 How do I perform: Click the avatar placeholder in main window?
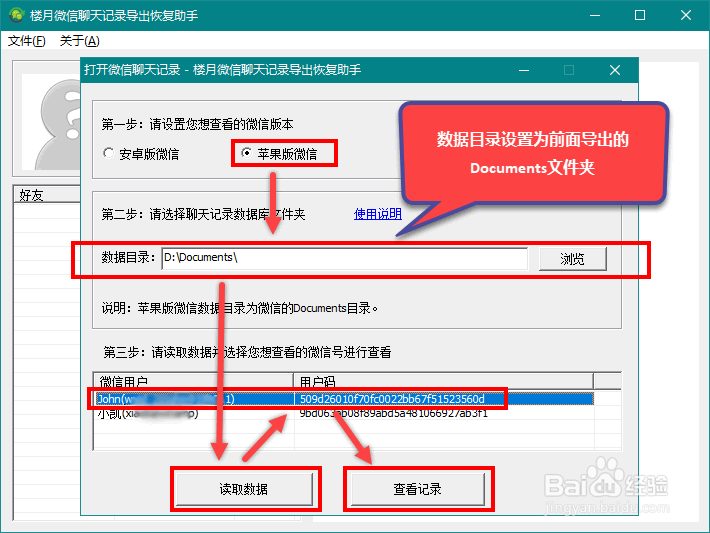coord(51,122)
